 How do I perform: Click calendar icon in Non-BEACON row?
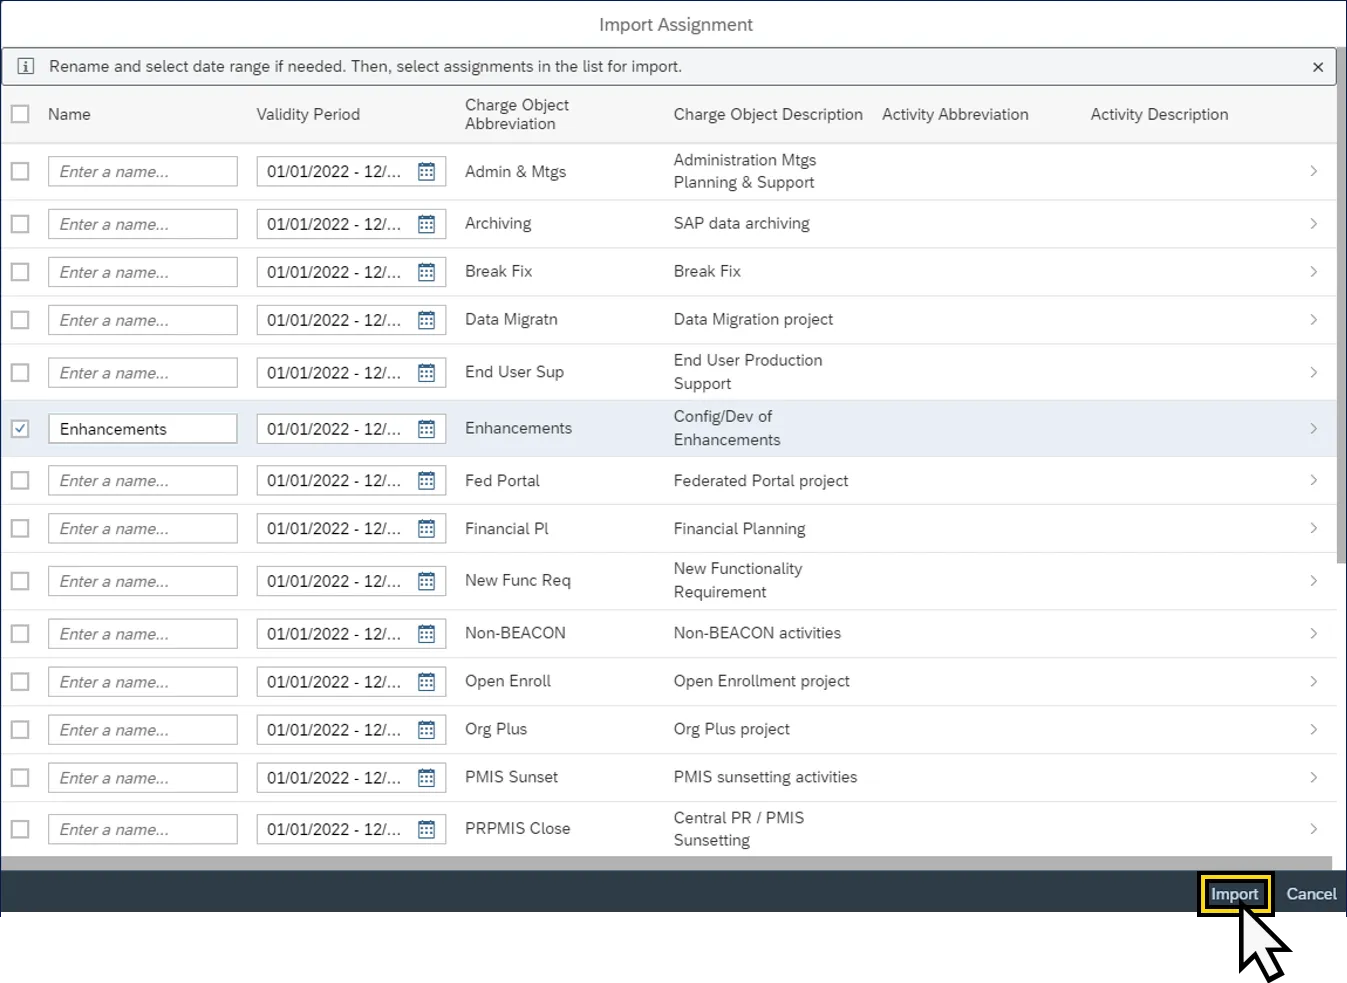[426, 634]
